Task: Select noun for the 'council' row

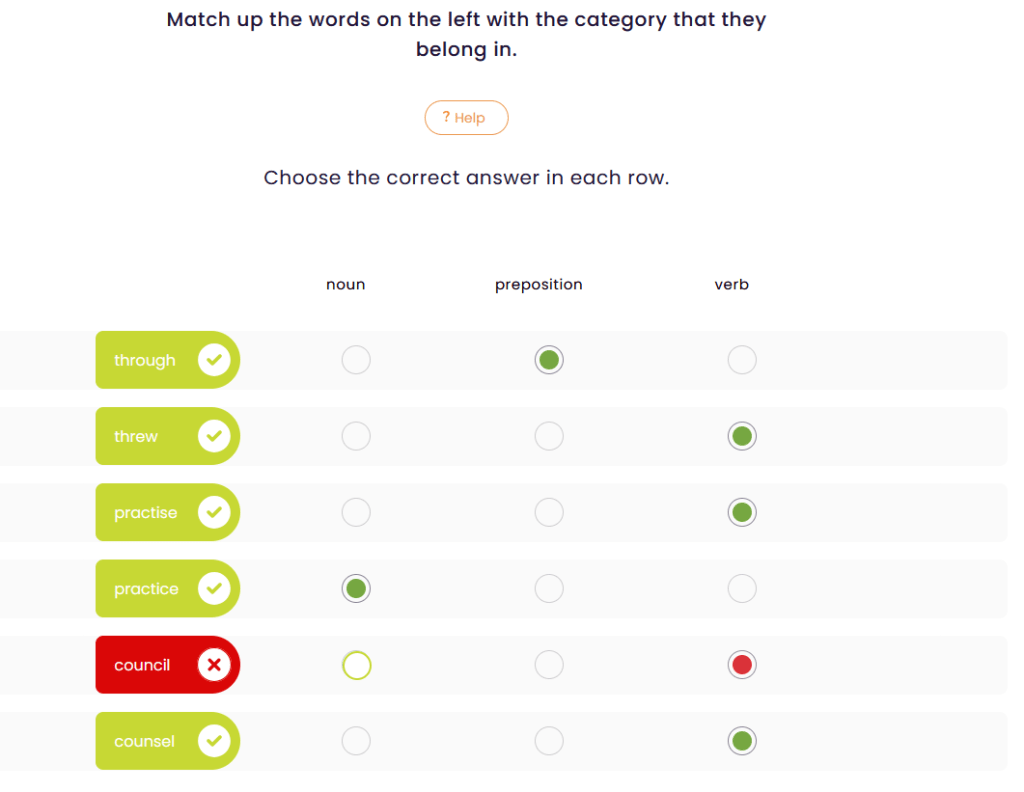Action: click(356, 665)
